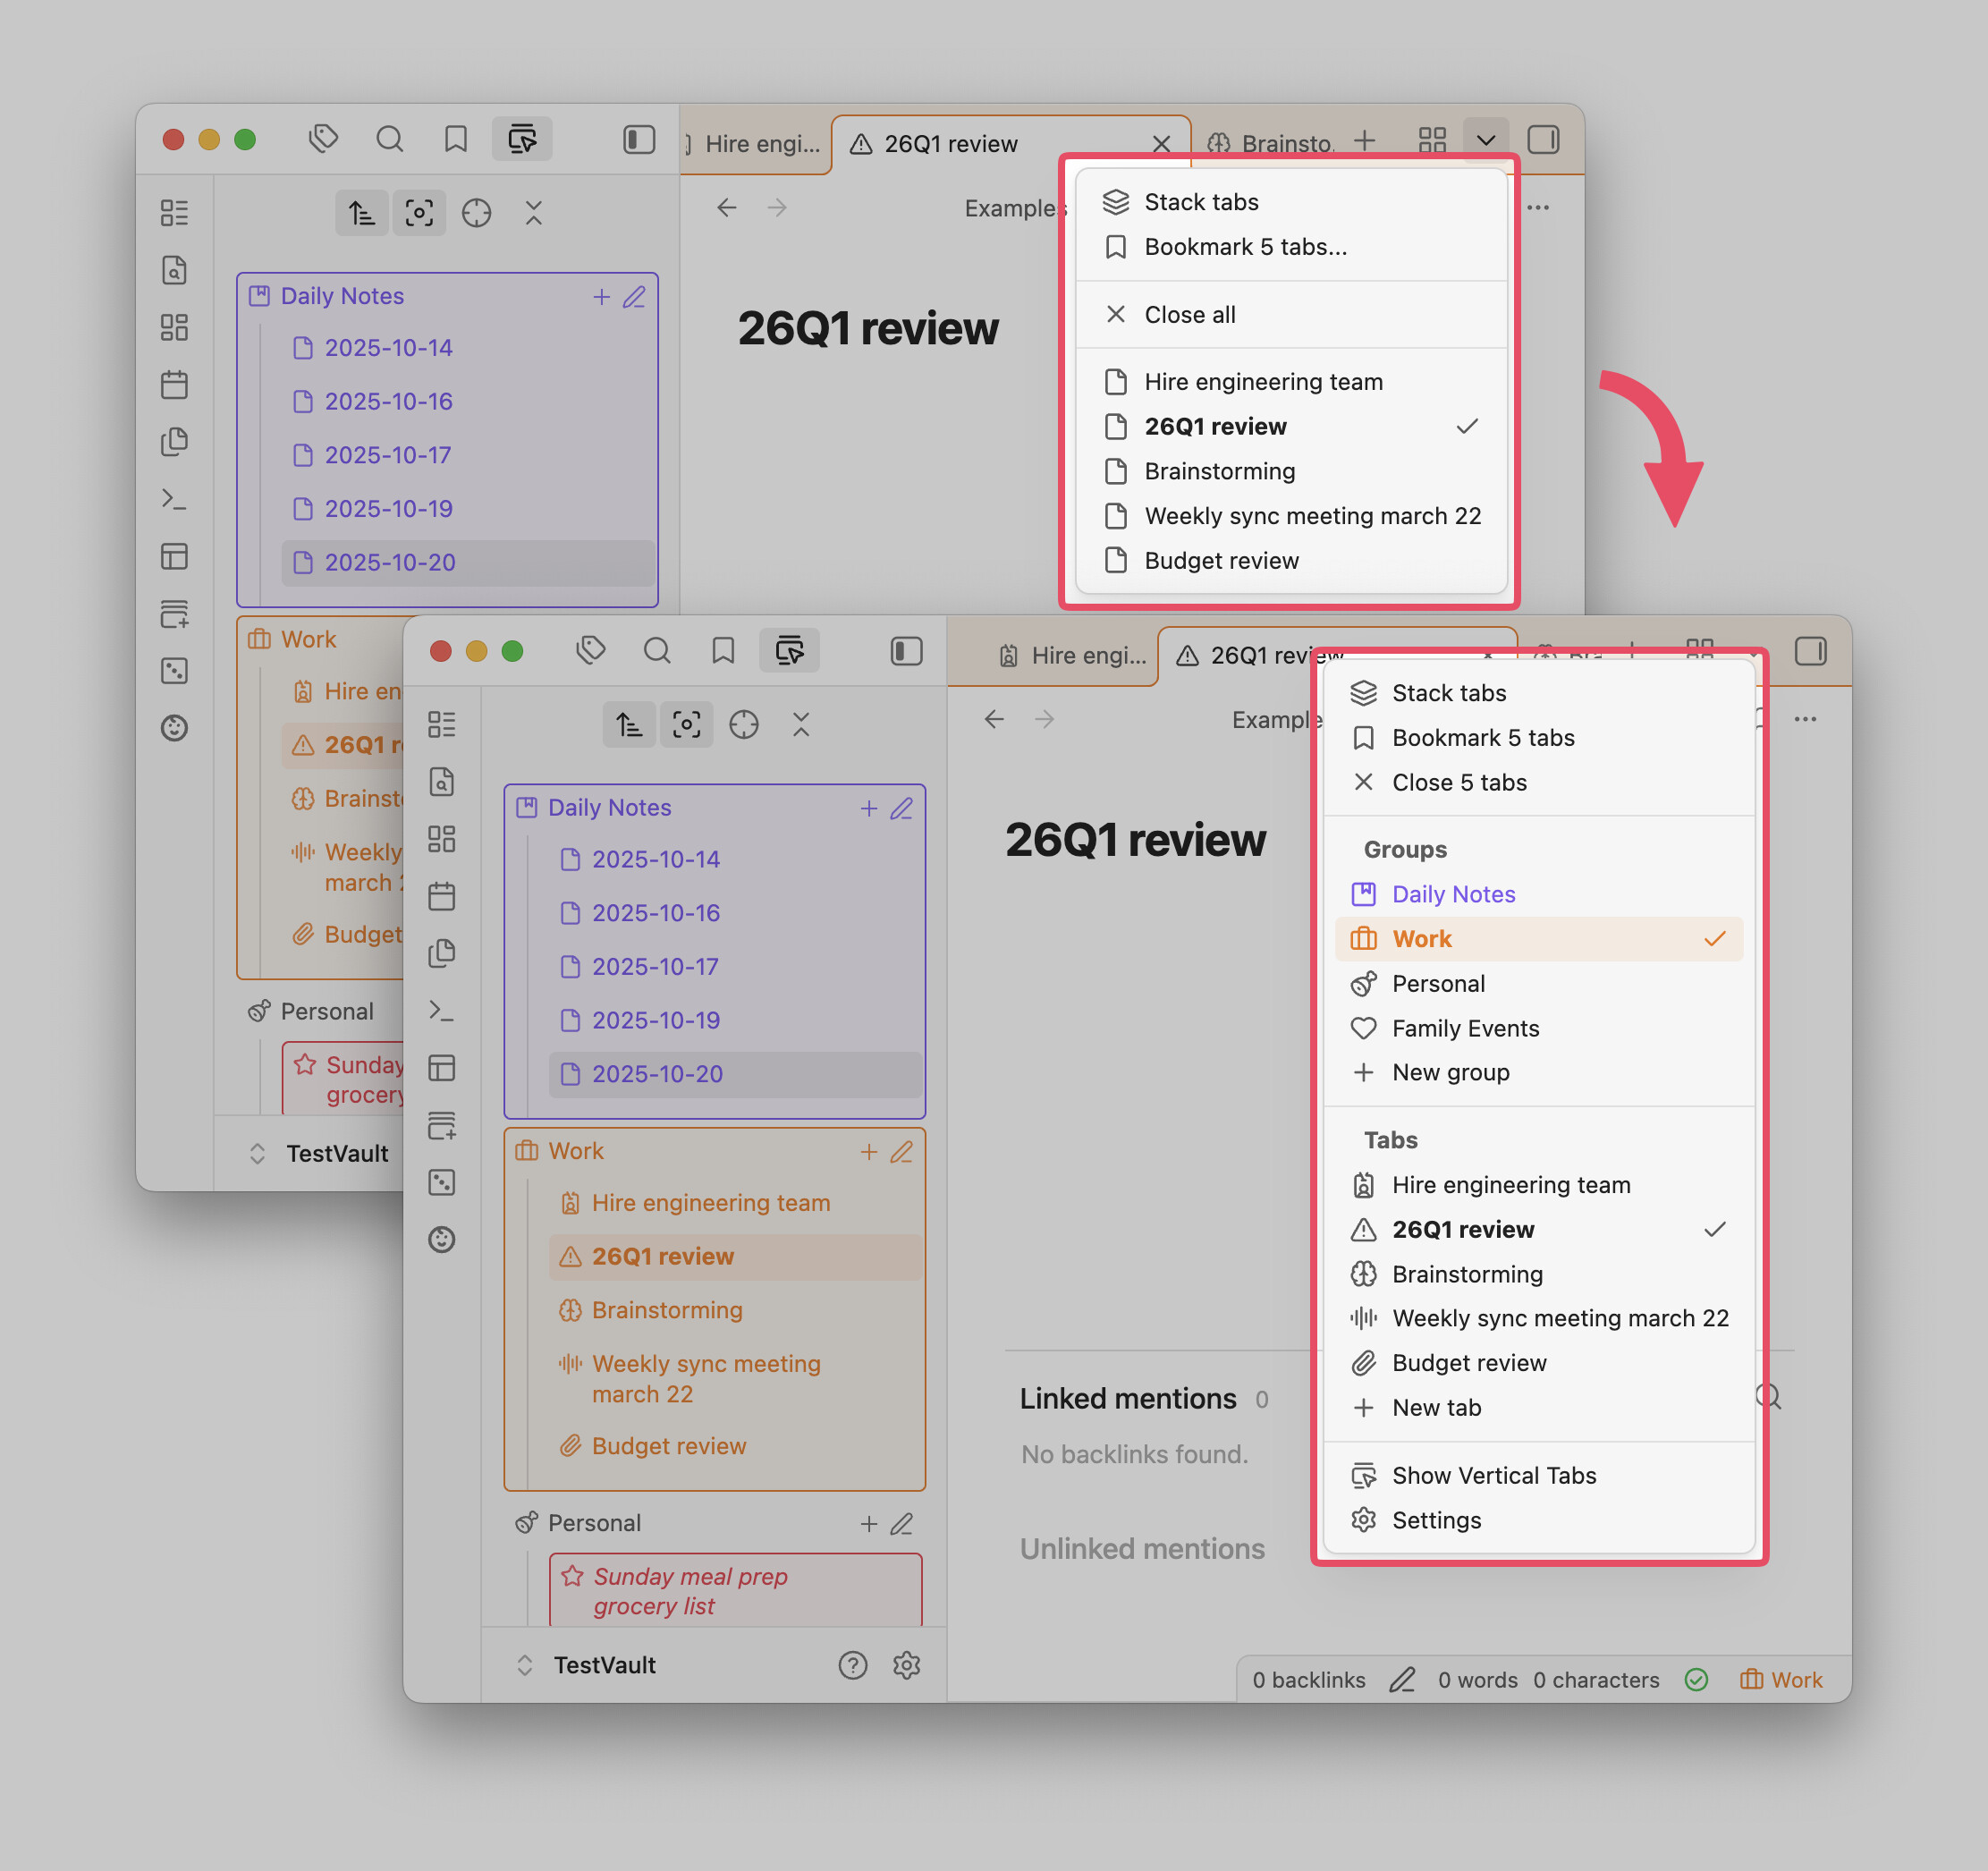Edit the Daily Notes group in front sidebar

(x=902, y=808)
